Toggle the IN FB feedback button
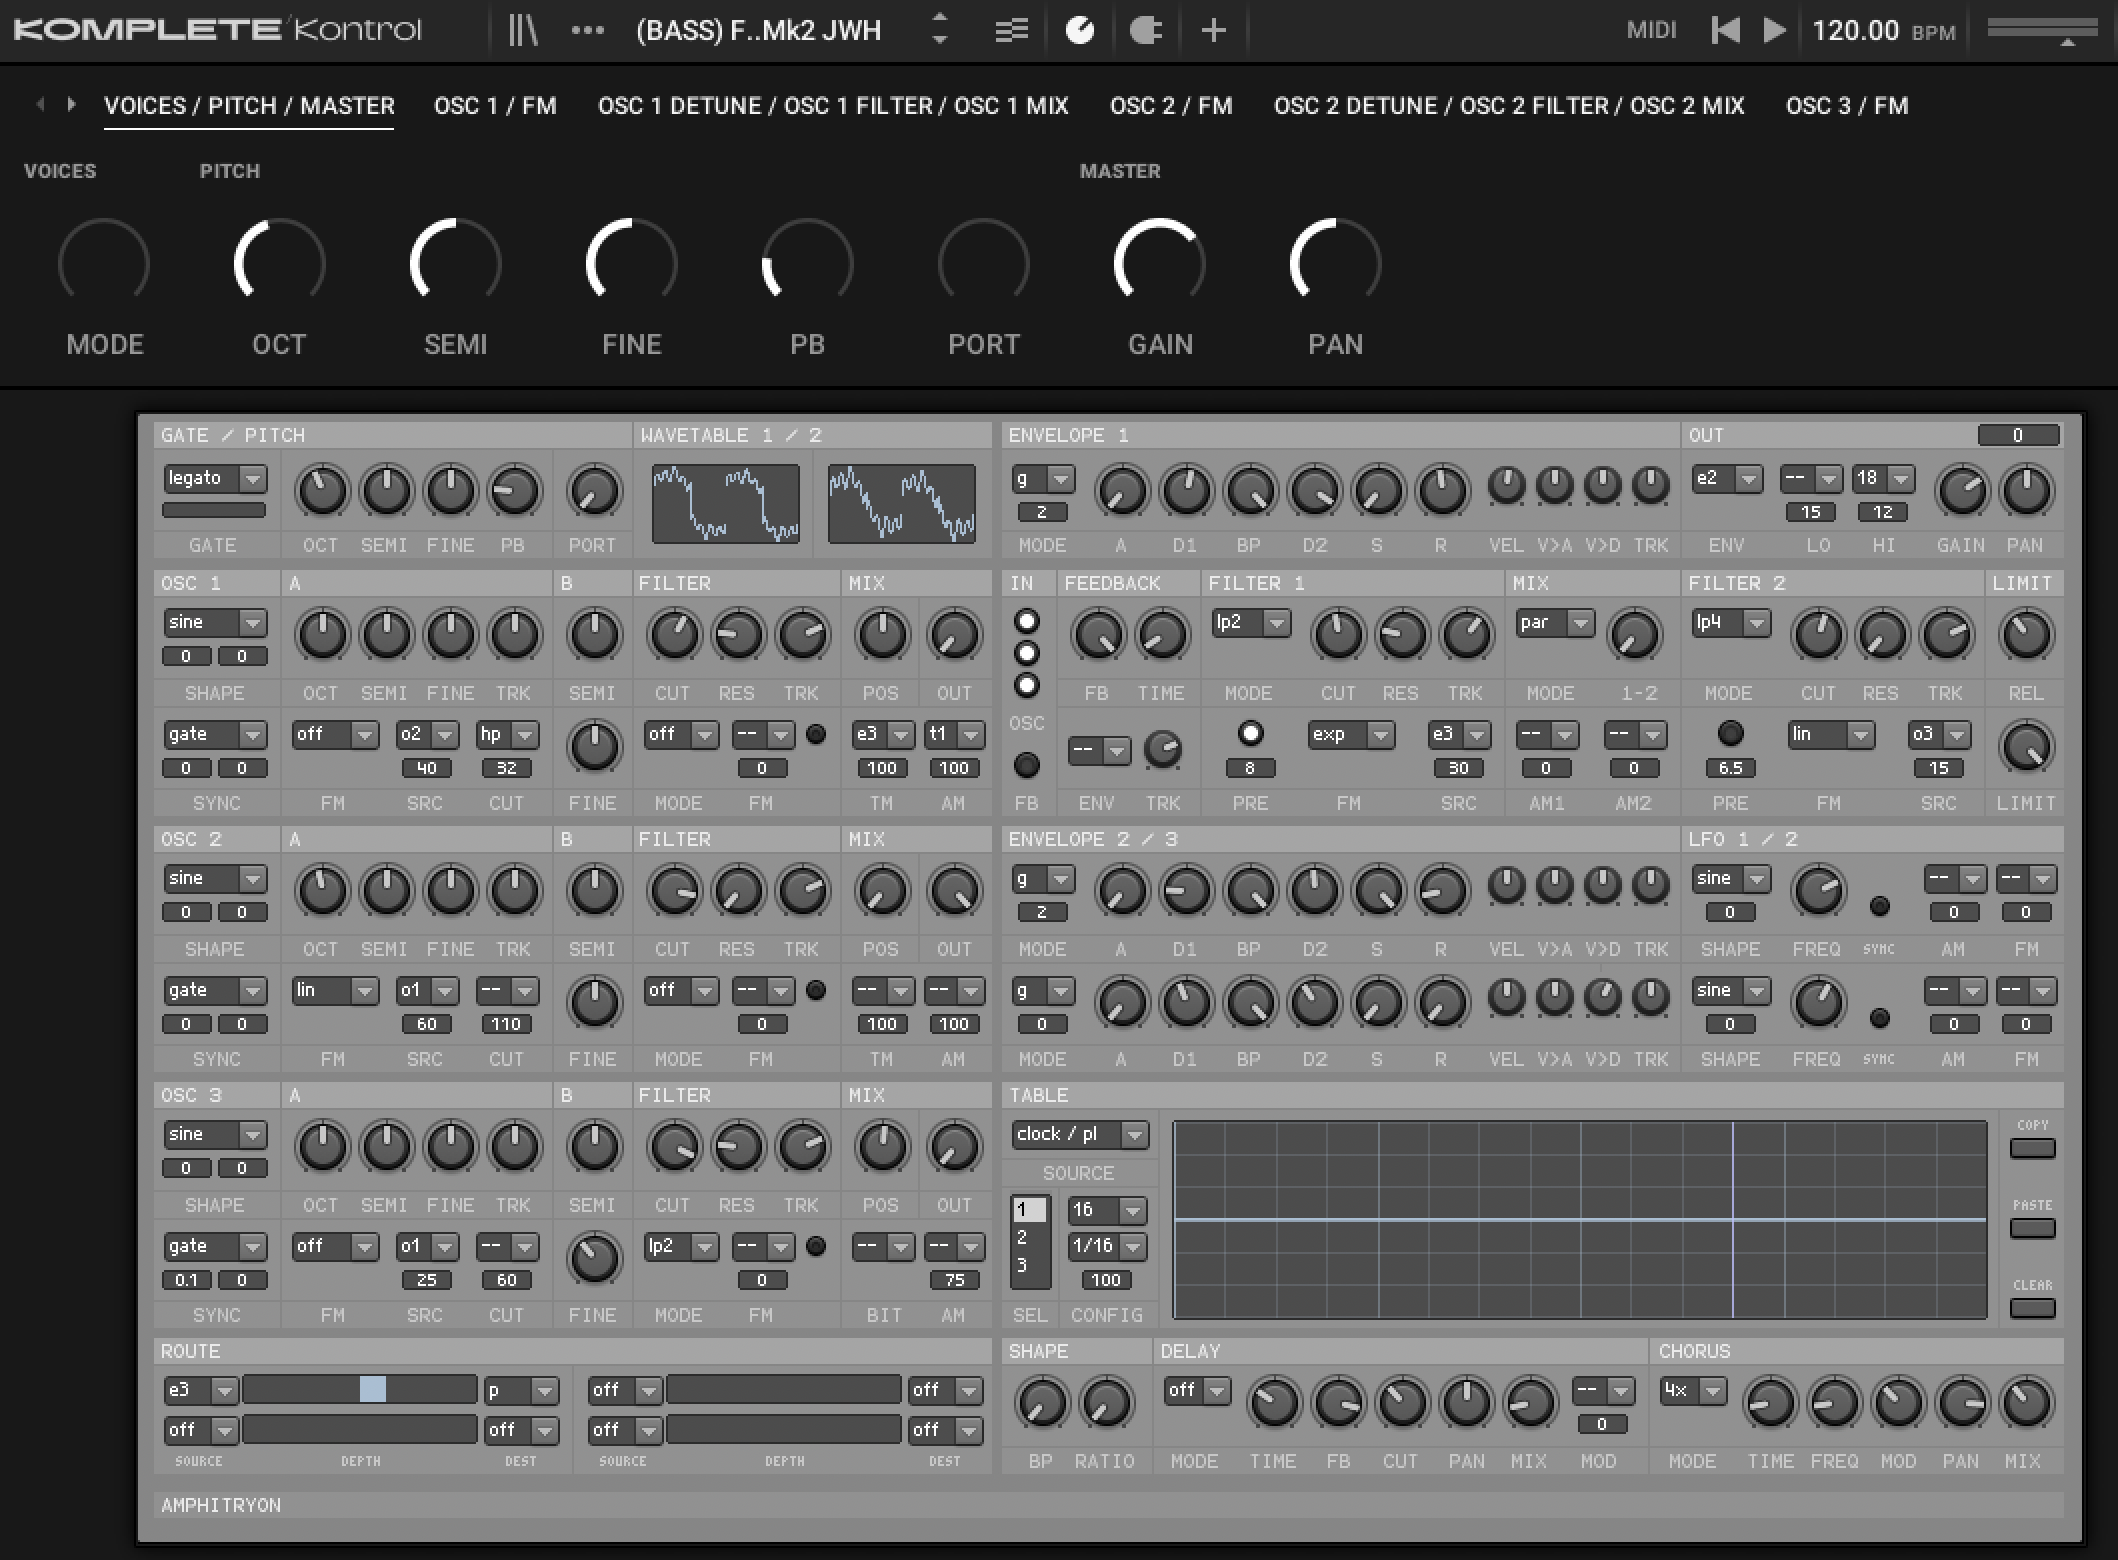This screenshot has height=1560, width=2118. [1026, 765]
